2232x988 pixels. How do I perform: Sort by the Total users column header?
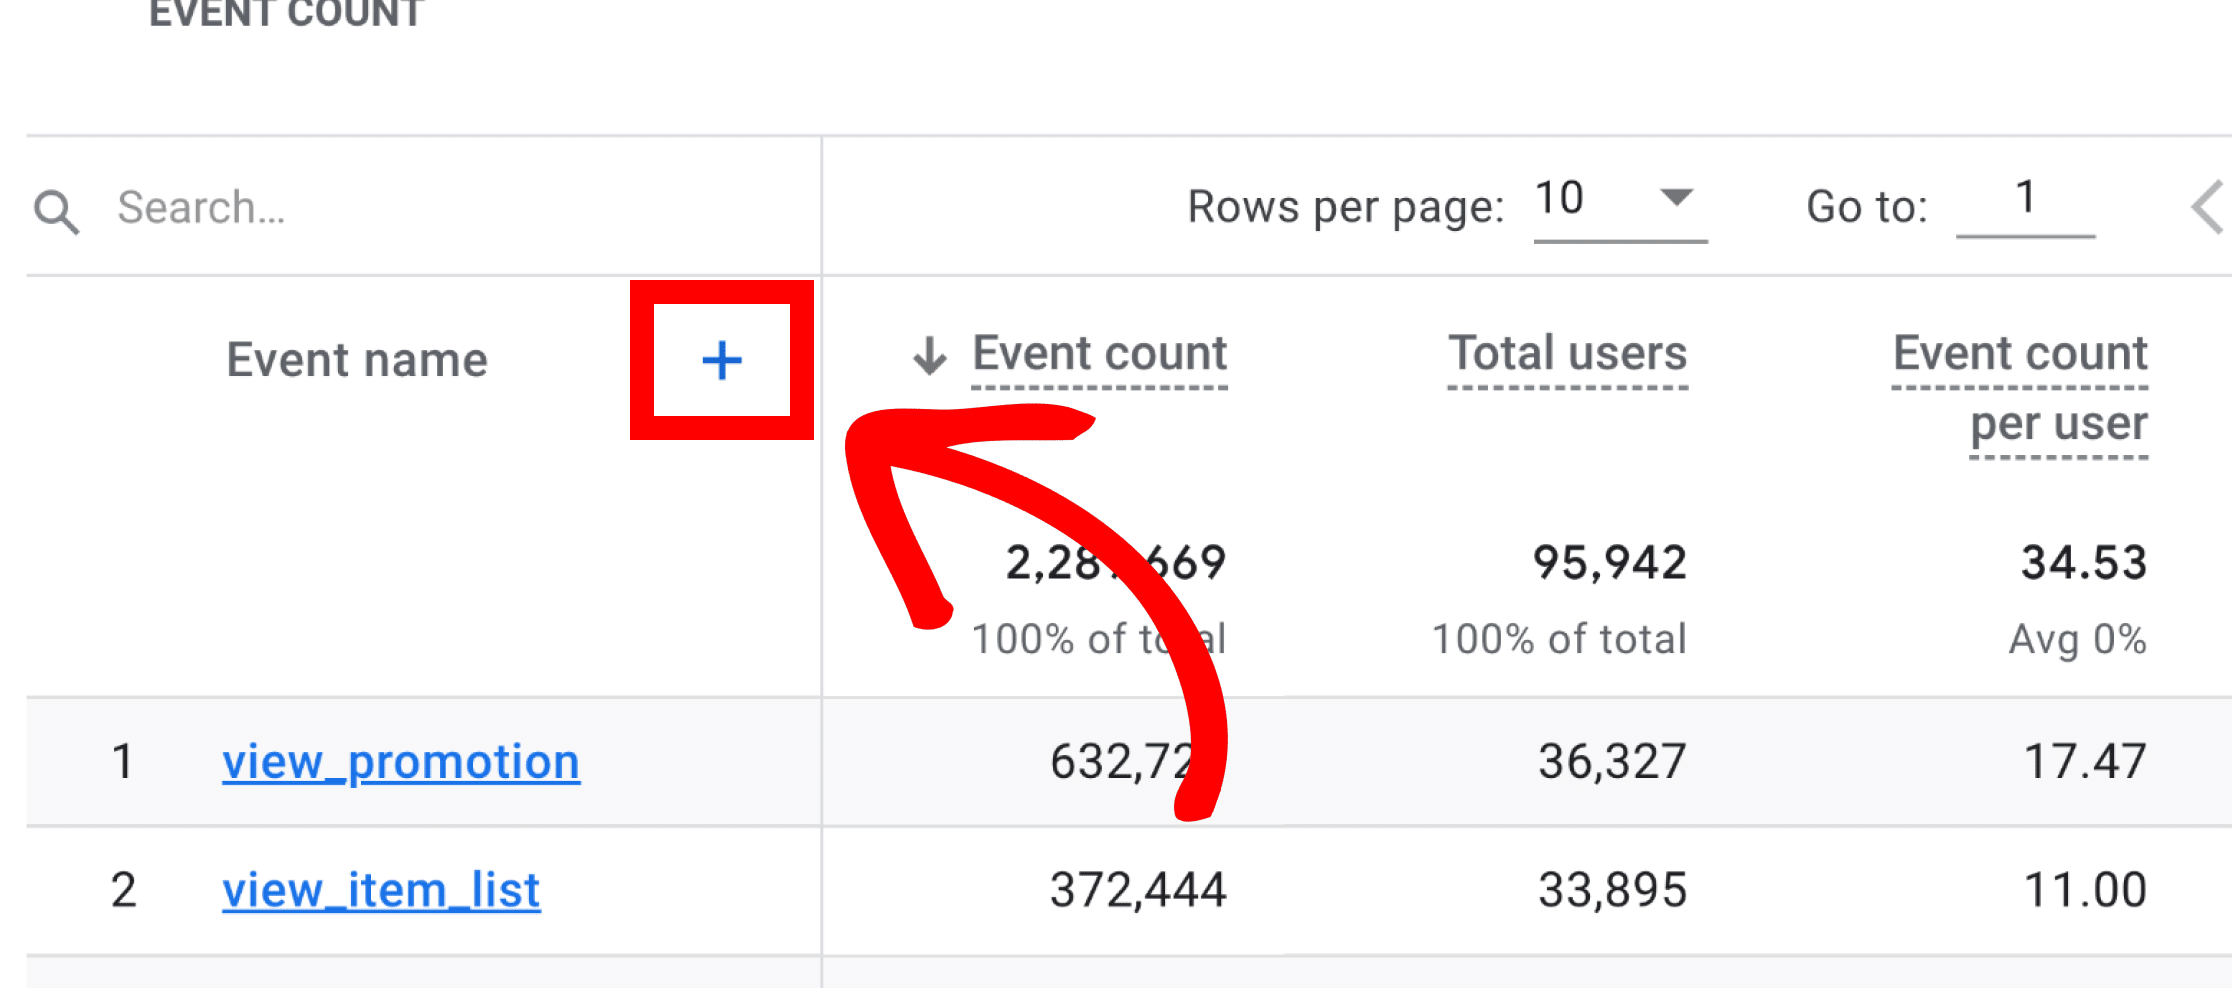coord(1567,354)
